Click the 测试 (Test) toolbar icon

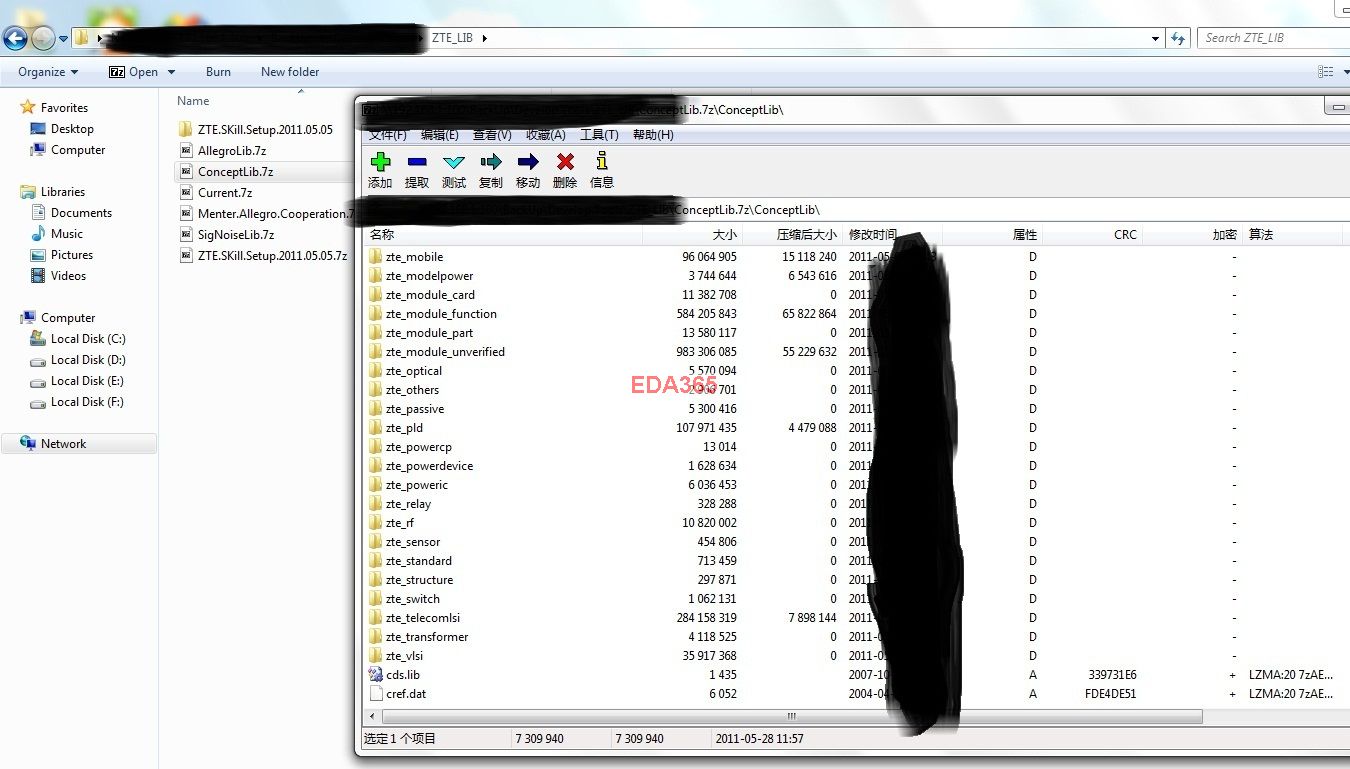(x=454, y=162)
